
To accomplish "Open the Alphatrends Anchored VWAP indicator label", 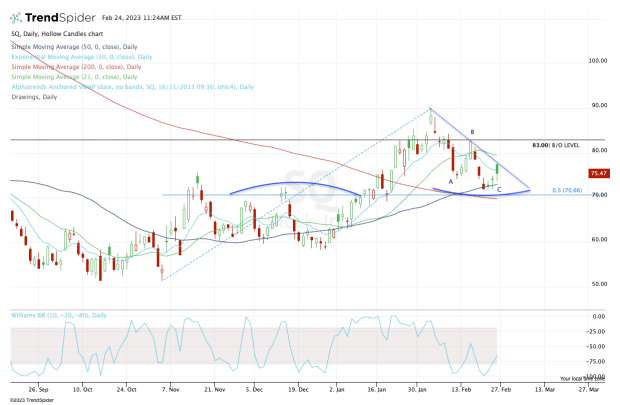I will coord(132,87).
